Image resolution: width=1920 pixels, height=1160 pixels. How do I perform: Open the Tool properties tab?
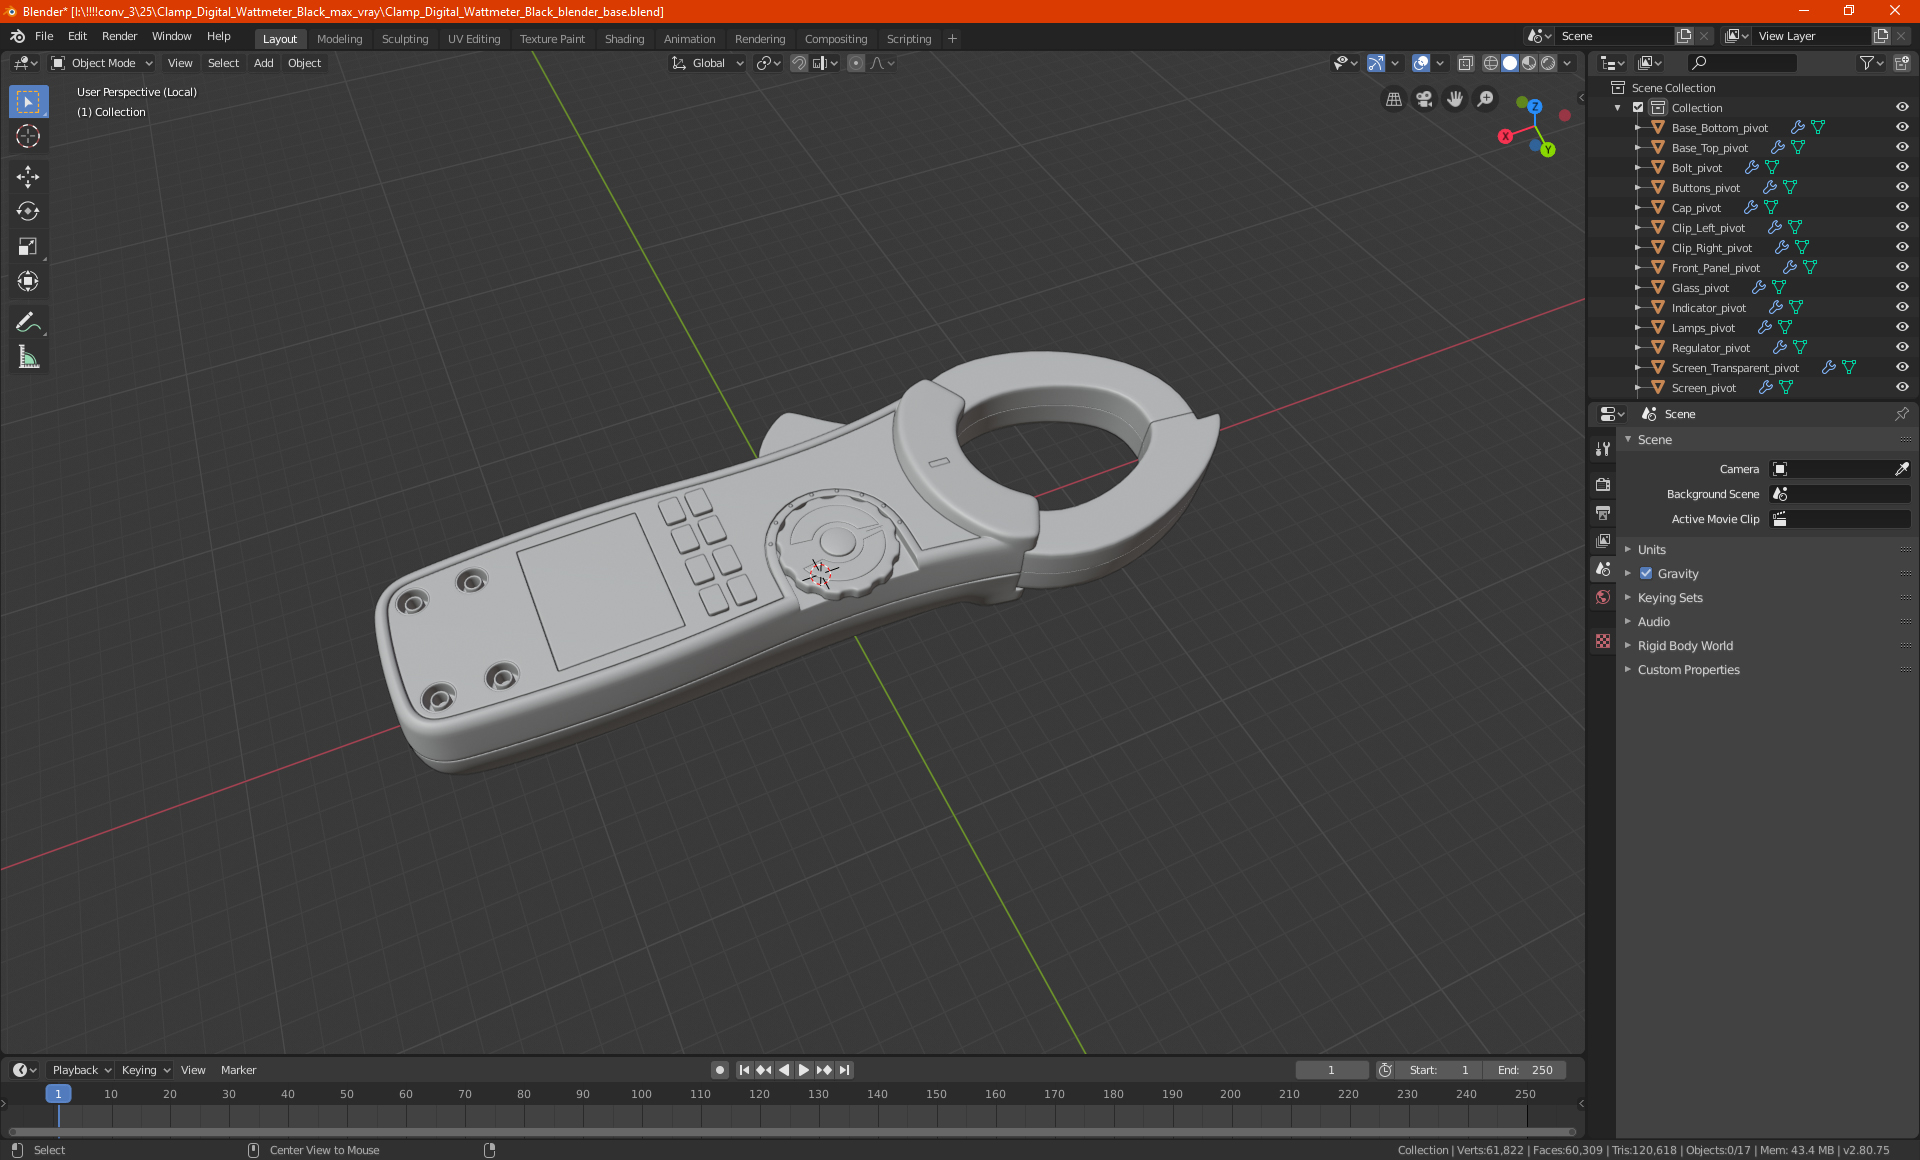point(1603,449)
